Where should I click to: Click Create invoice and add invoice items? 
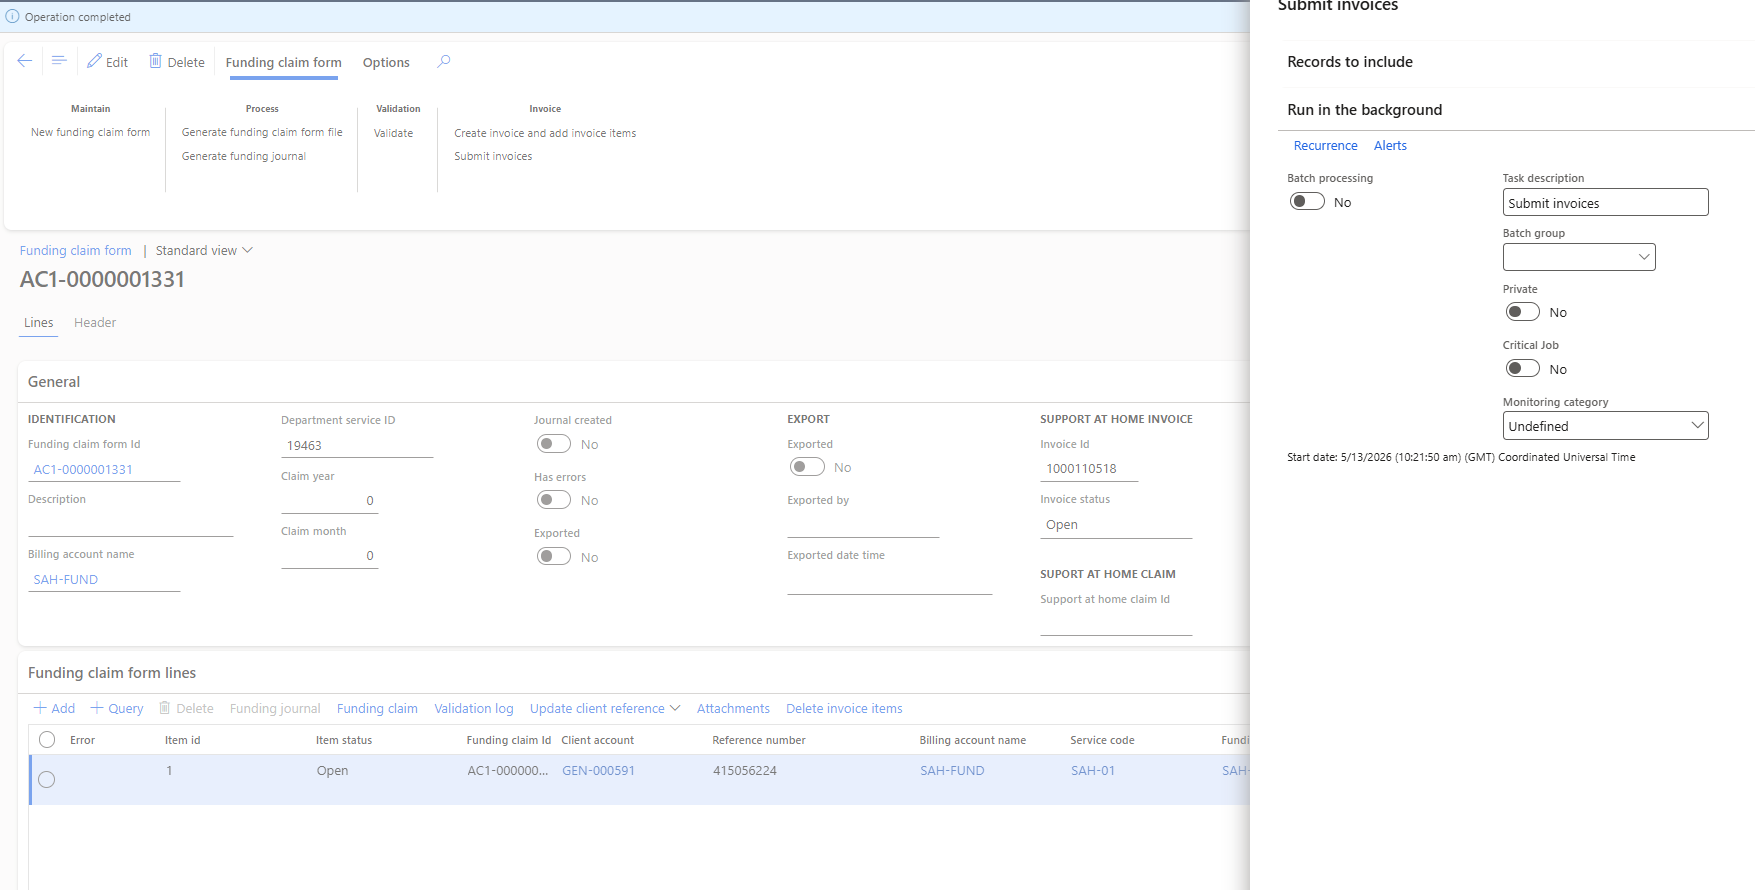point(545,133)
